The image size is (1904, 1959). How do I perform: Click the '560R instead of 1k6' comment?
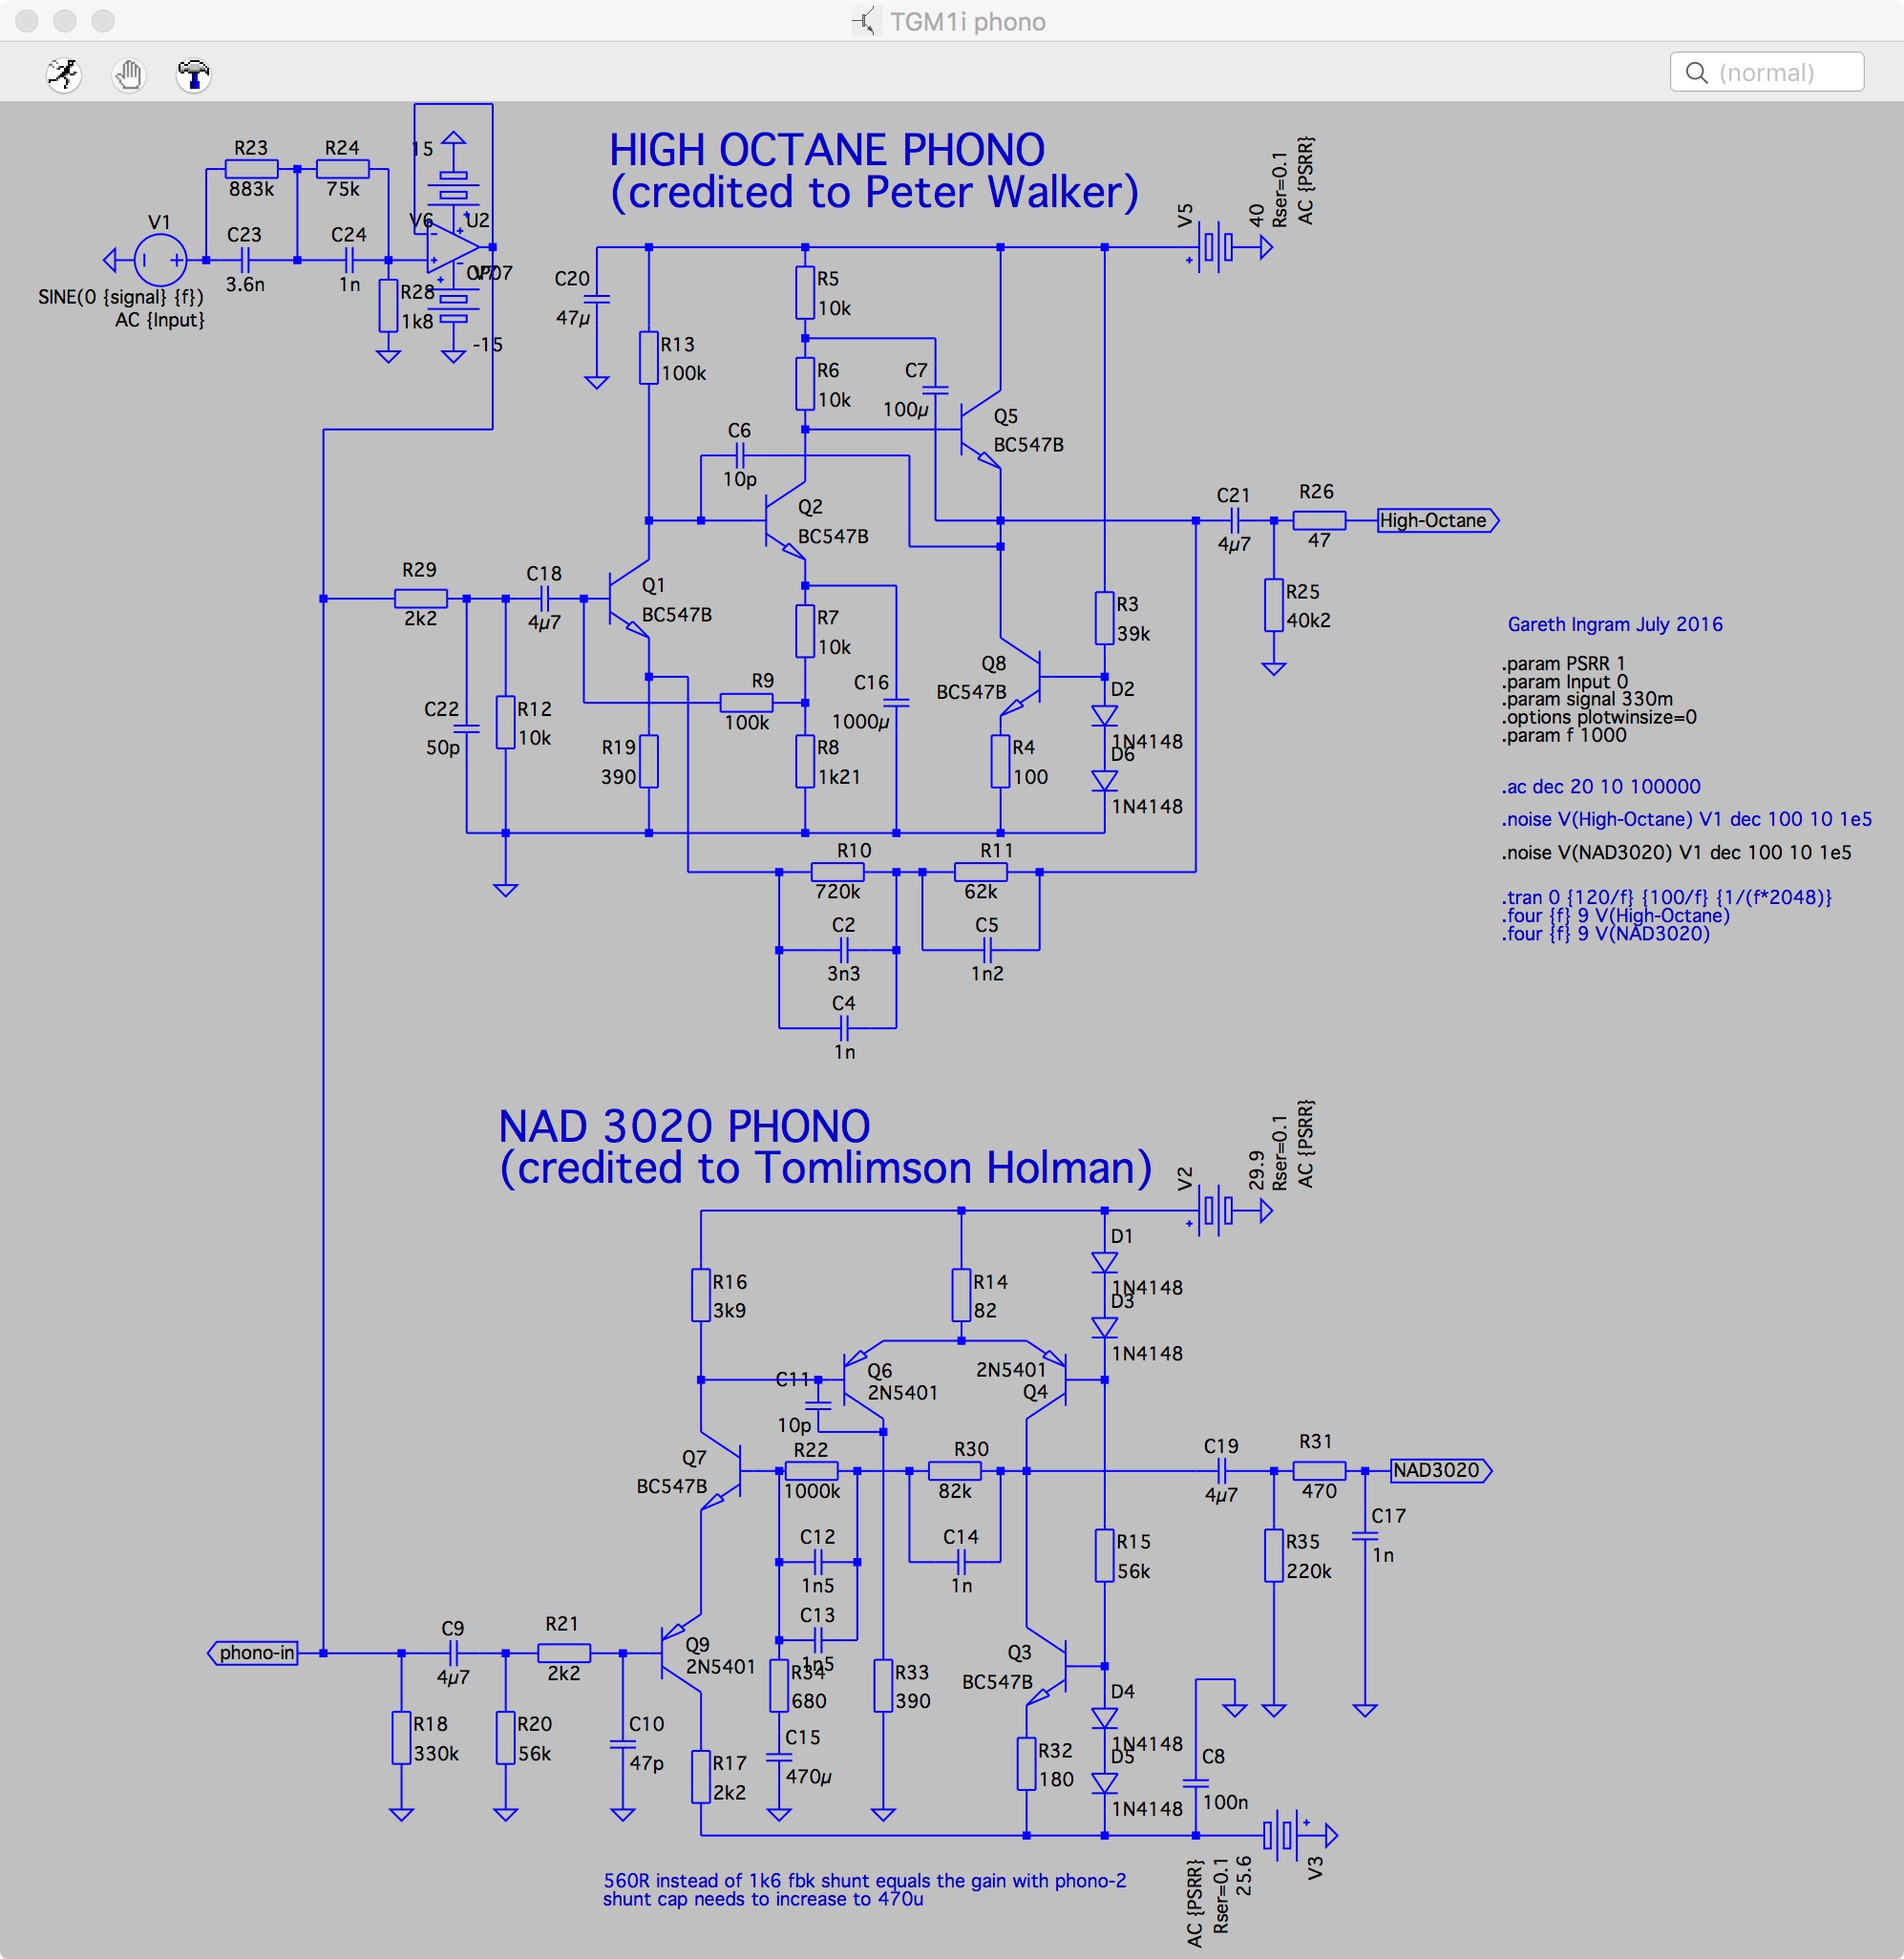point(865,1880)
